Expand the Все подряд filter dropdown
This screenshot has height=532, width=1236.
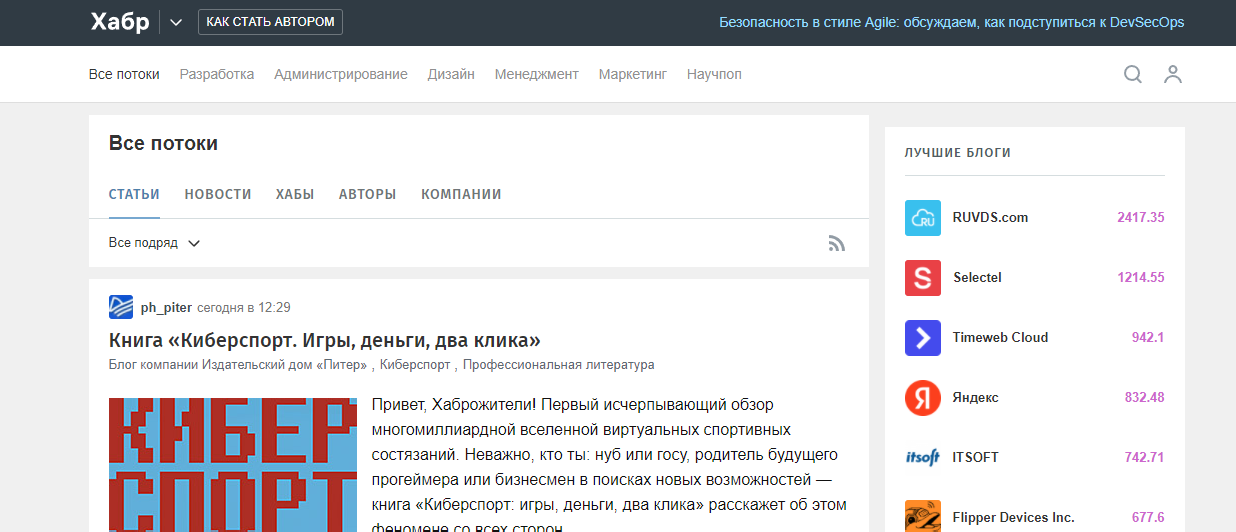[x=155, y=243]
